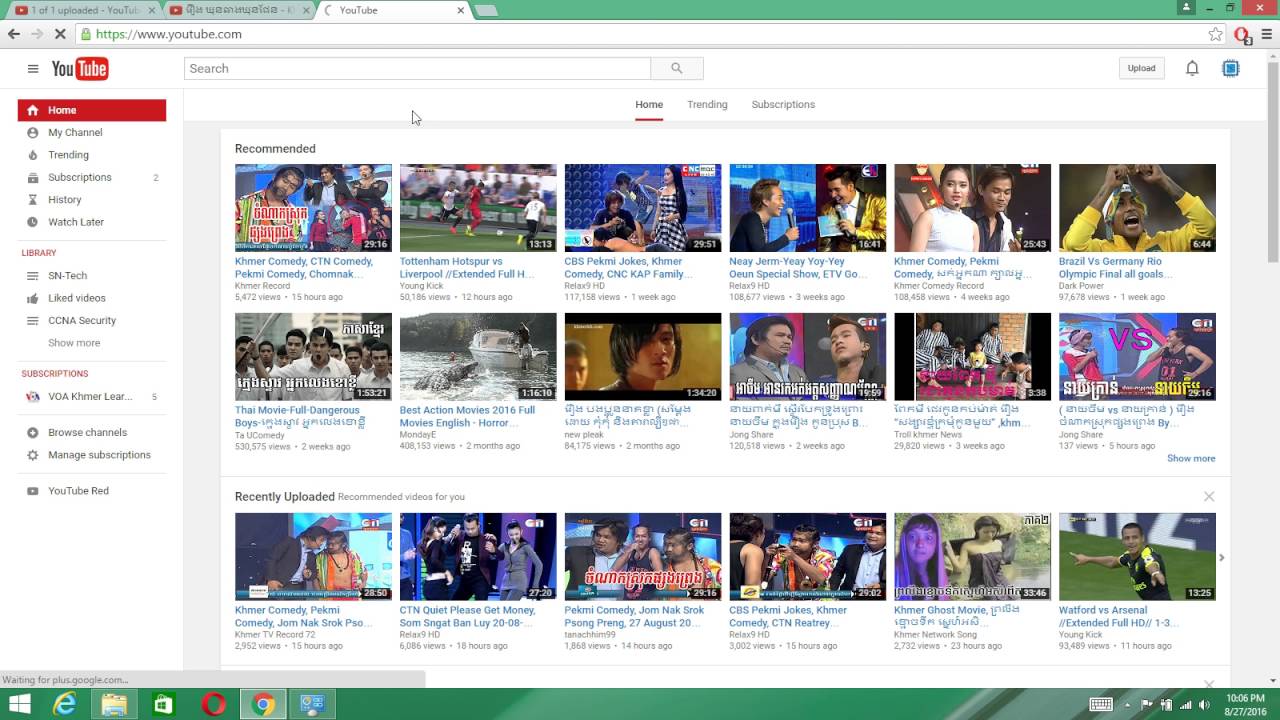Show next Recently Uploaded videos arrow

tap(1221, 557)
